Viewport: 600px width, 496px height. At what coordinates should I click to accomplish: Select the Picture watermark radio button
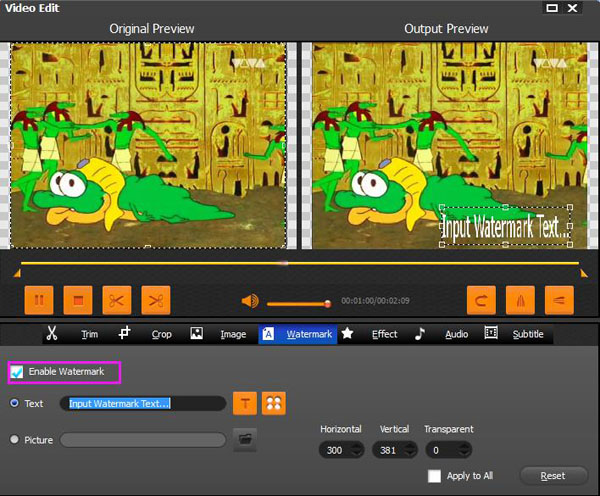point(15,439)
